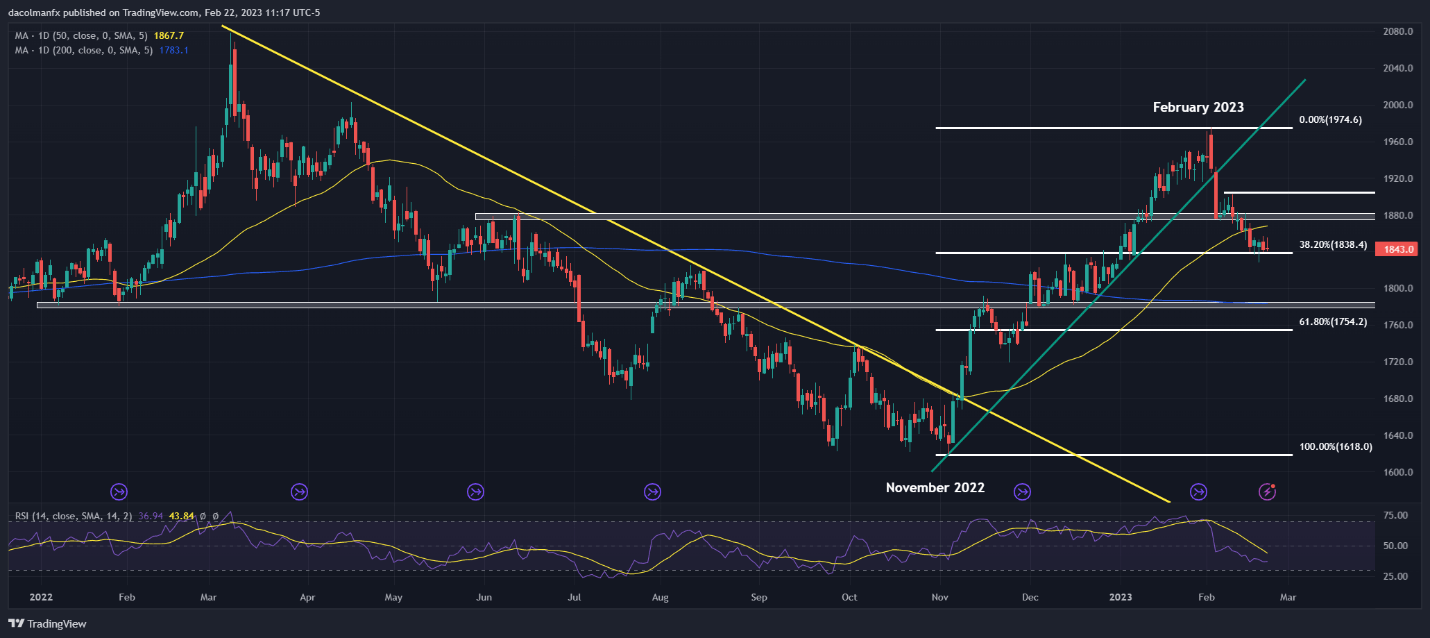The width and height of the screenshot is (1430, 638).
Task: Click the 1720.0 price axis label
Action: coord(1397,362)
